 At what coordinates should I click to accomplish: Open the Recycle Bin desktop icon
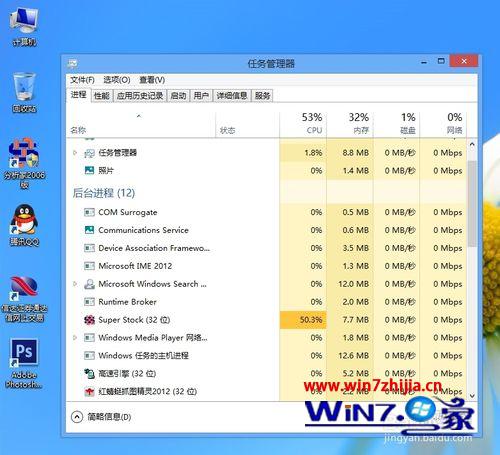[24, 92]
